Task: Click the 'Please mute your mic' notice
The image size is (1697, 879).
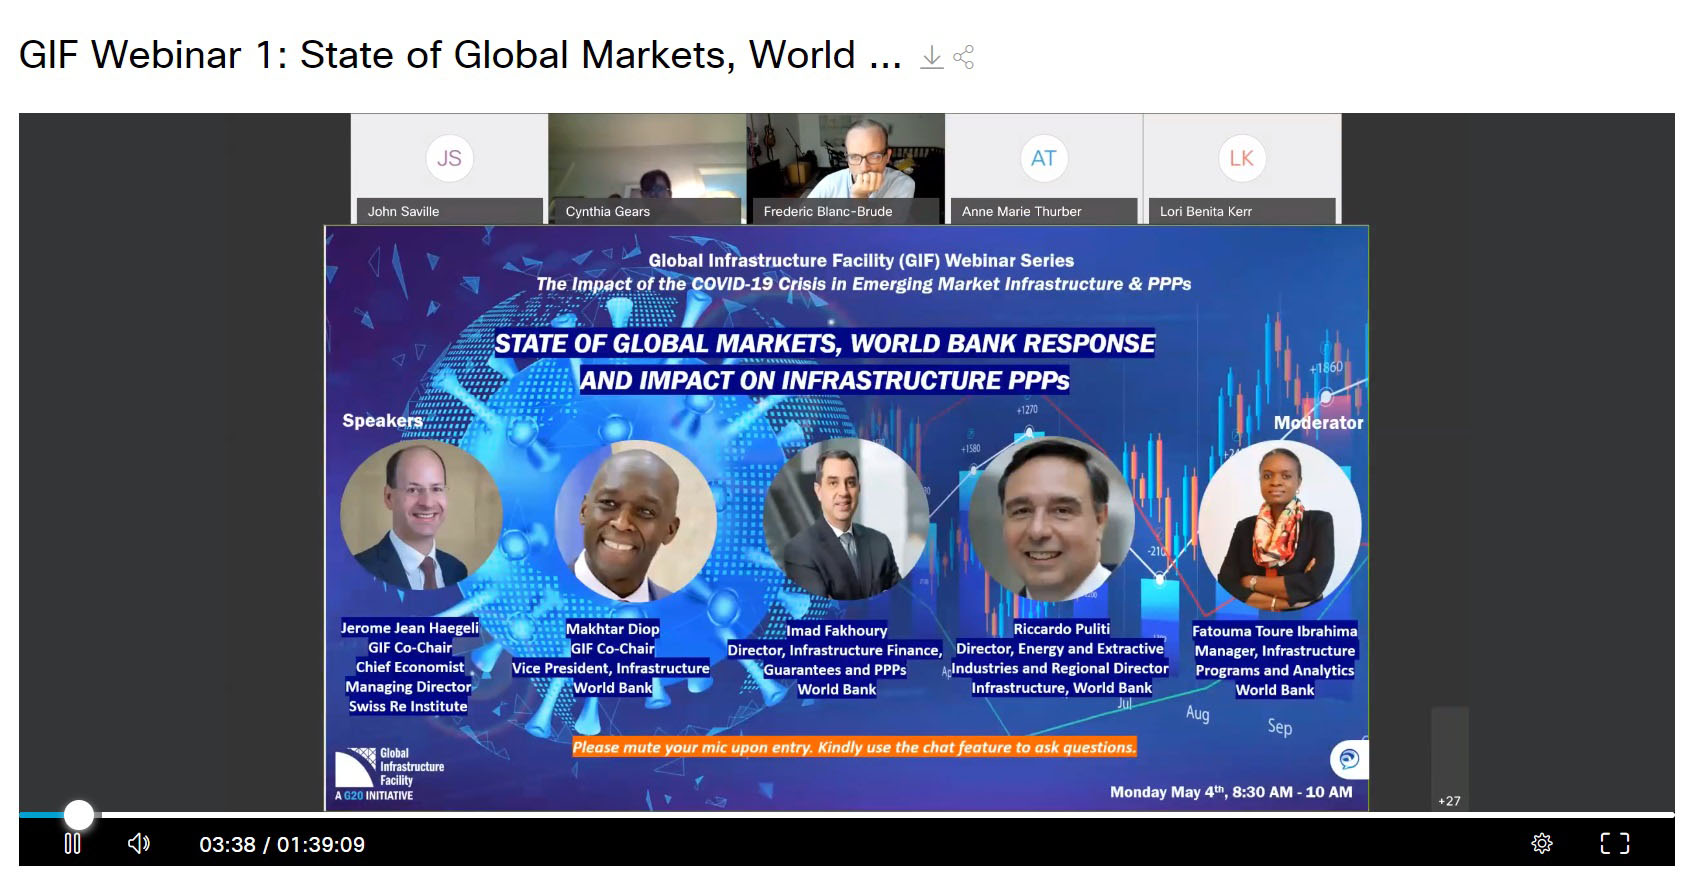Action: click(854, 747)
